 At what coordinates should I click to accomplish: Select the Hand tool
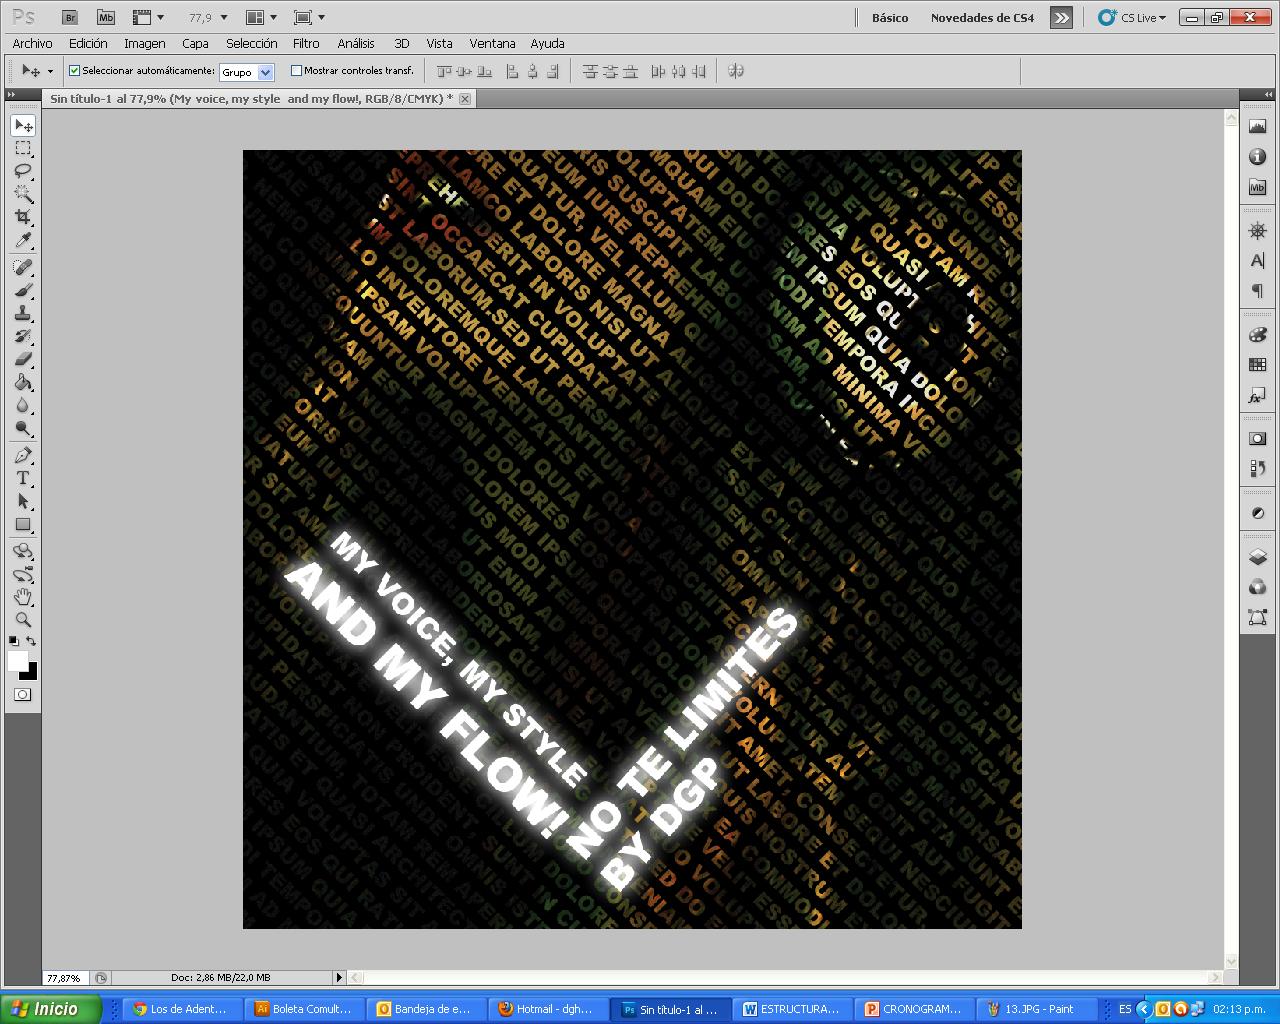point(23,597)
